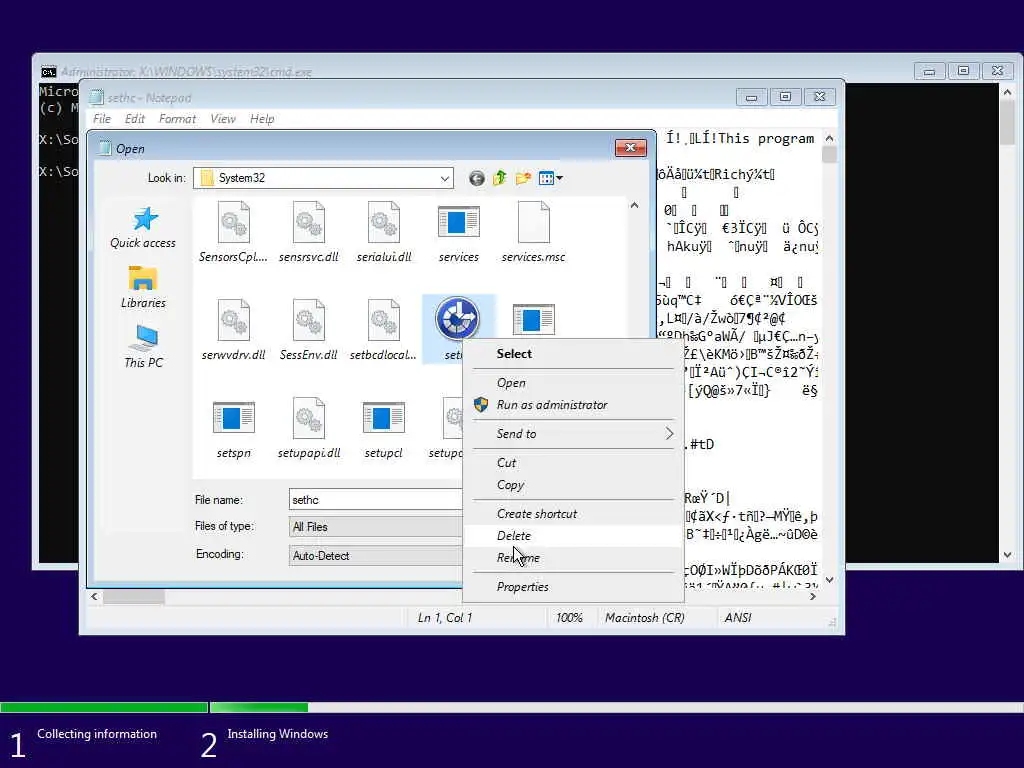Click the File name input field
The image size is (1024, 768).
(x=376, y=500)
